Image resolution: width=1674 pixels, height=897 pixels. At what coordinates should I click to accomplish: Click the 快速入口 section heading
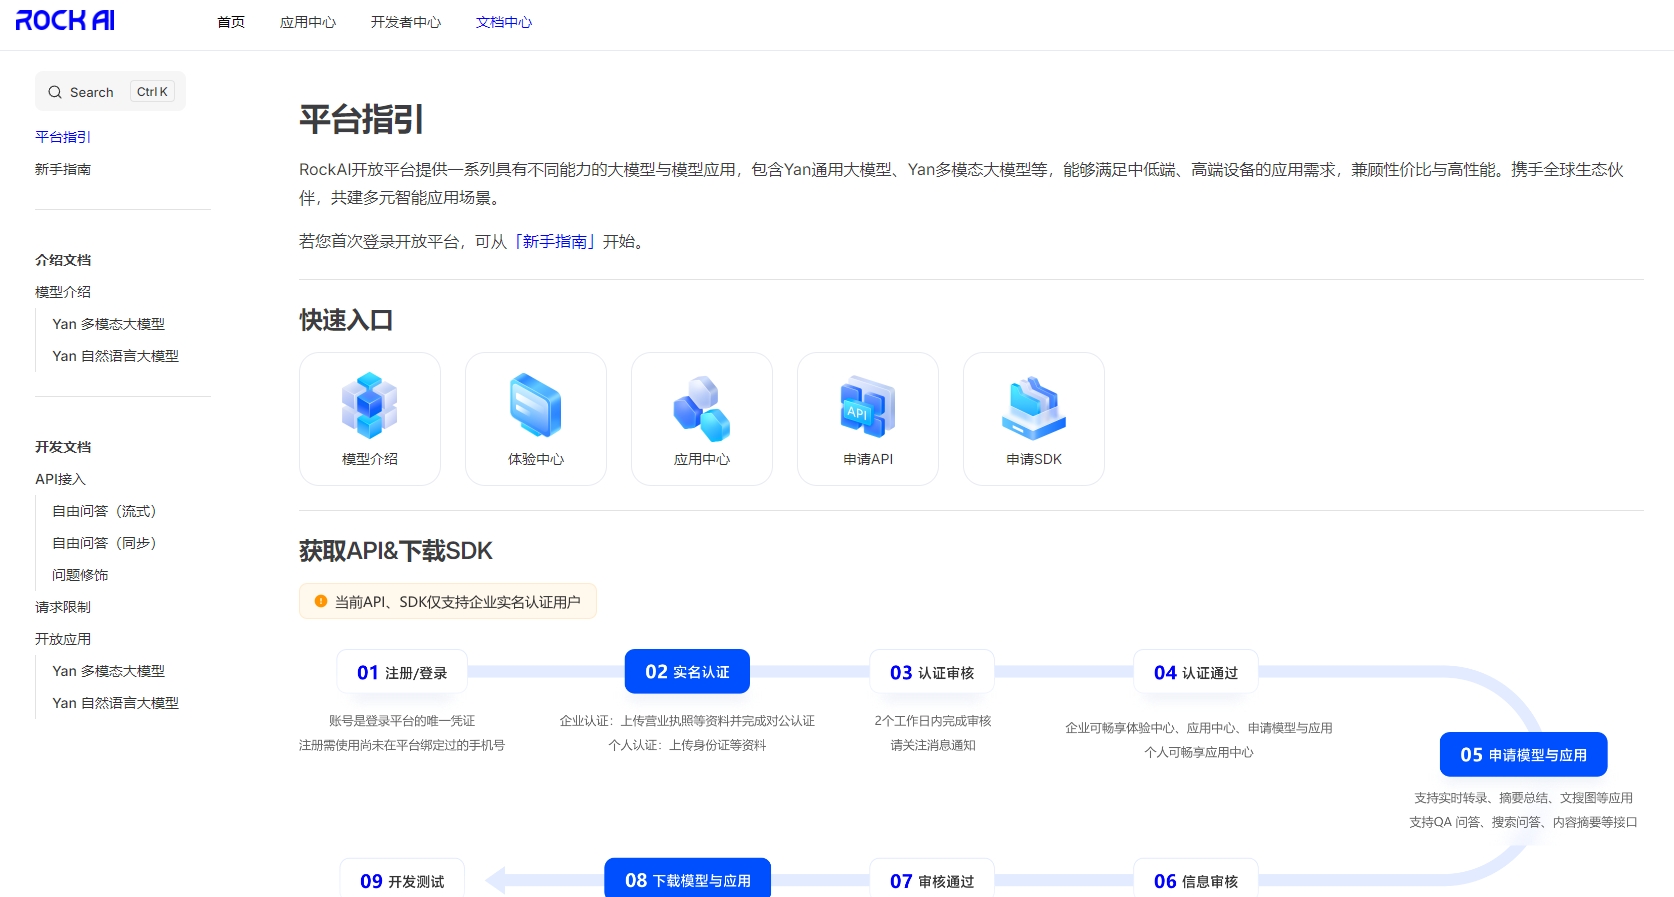tap(346, 320)
